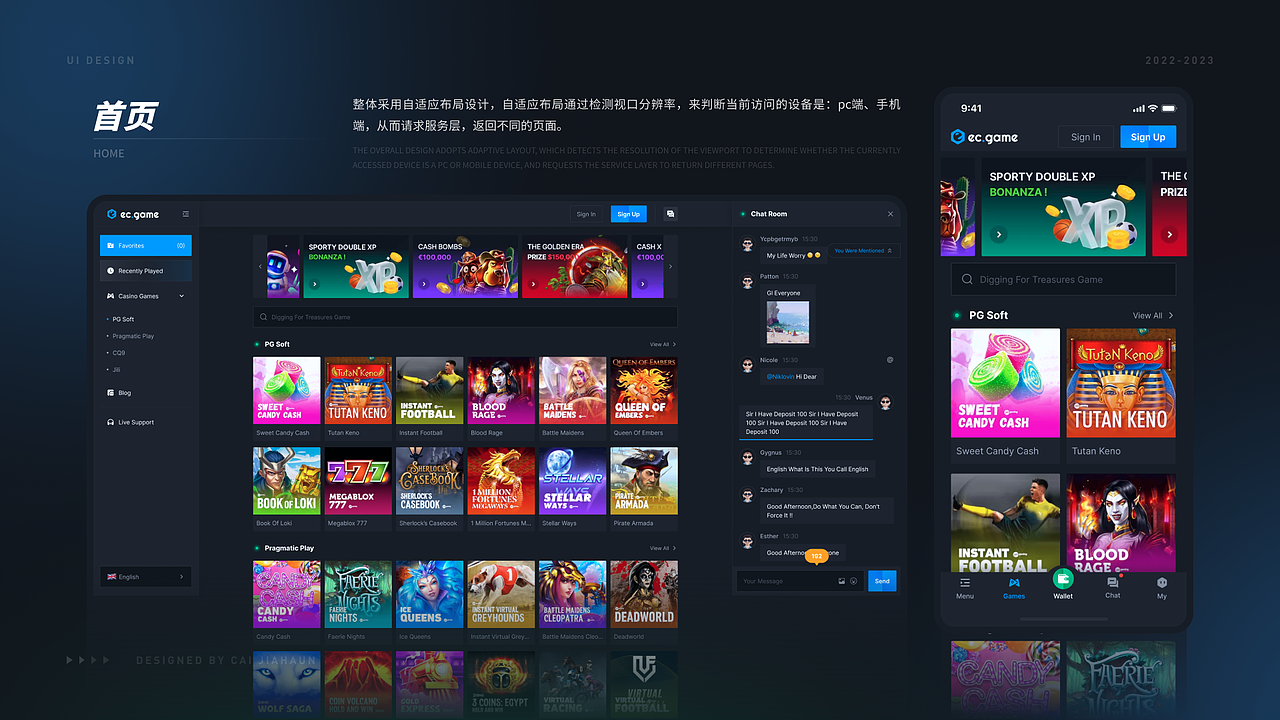This screenshot has height=720, width=1280.
Task: Select Favorites in the sidebar menu
Action: [x=145, y=245]
